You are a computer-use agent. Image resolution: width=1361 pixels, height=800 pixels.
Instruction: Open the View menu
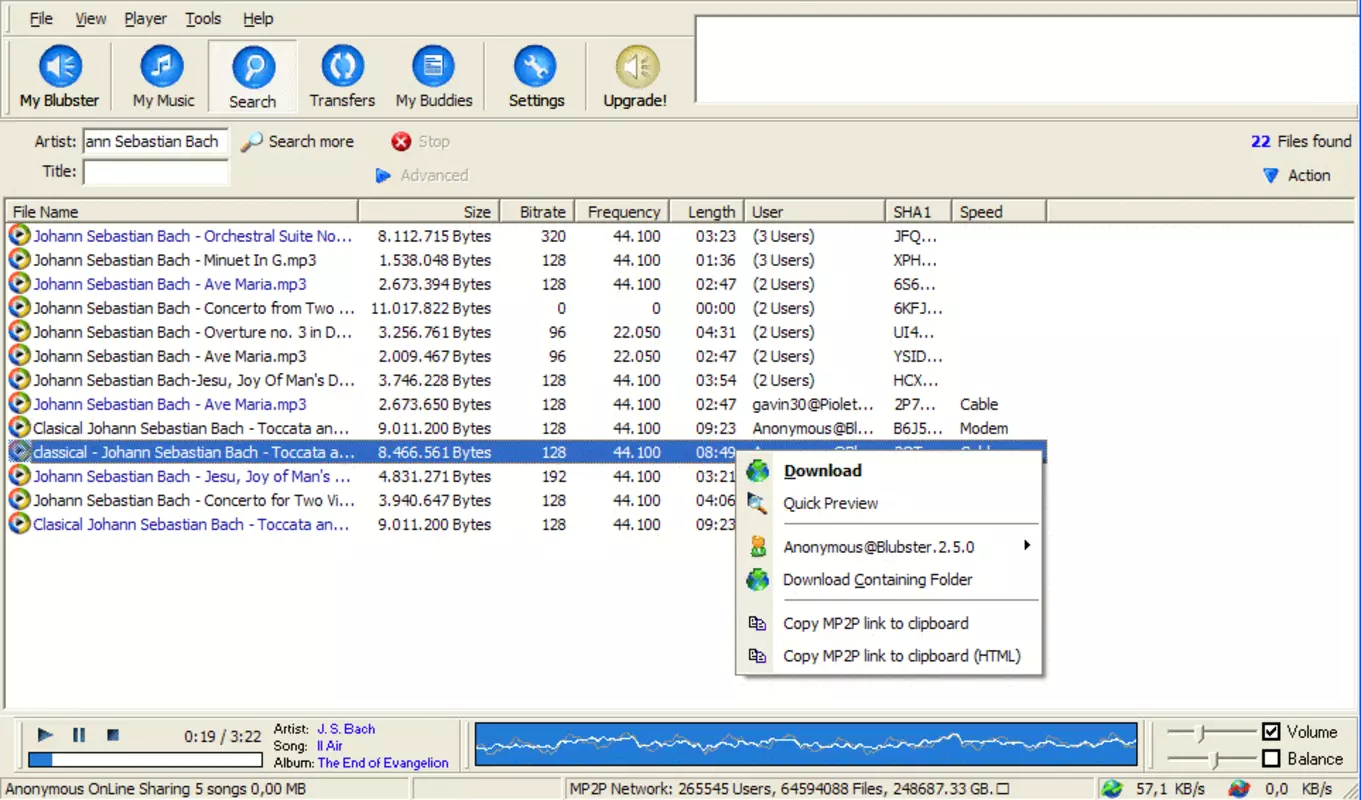coord(91,19)
